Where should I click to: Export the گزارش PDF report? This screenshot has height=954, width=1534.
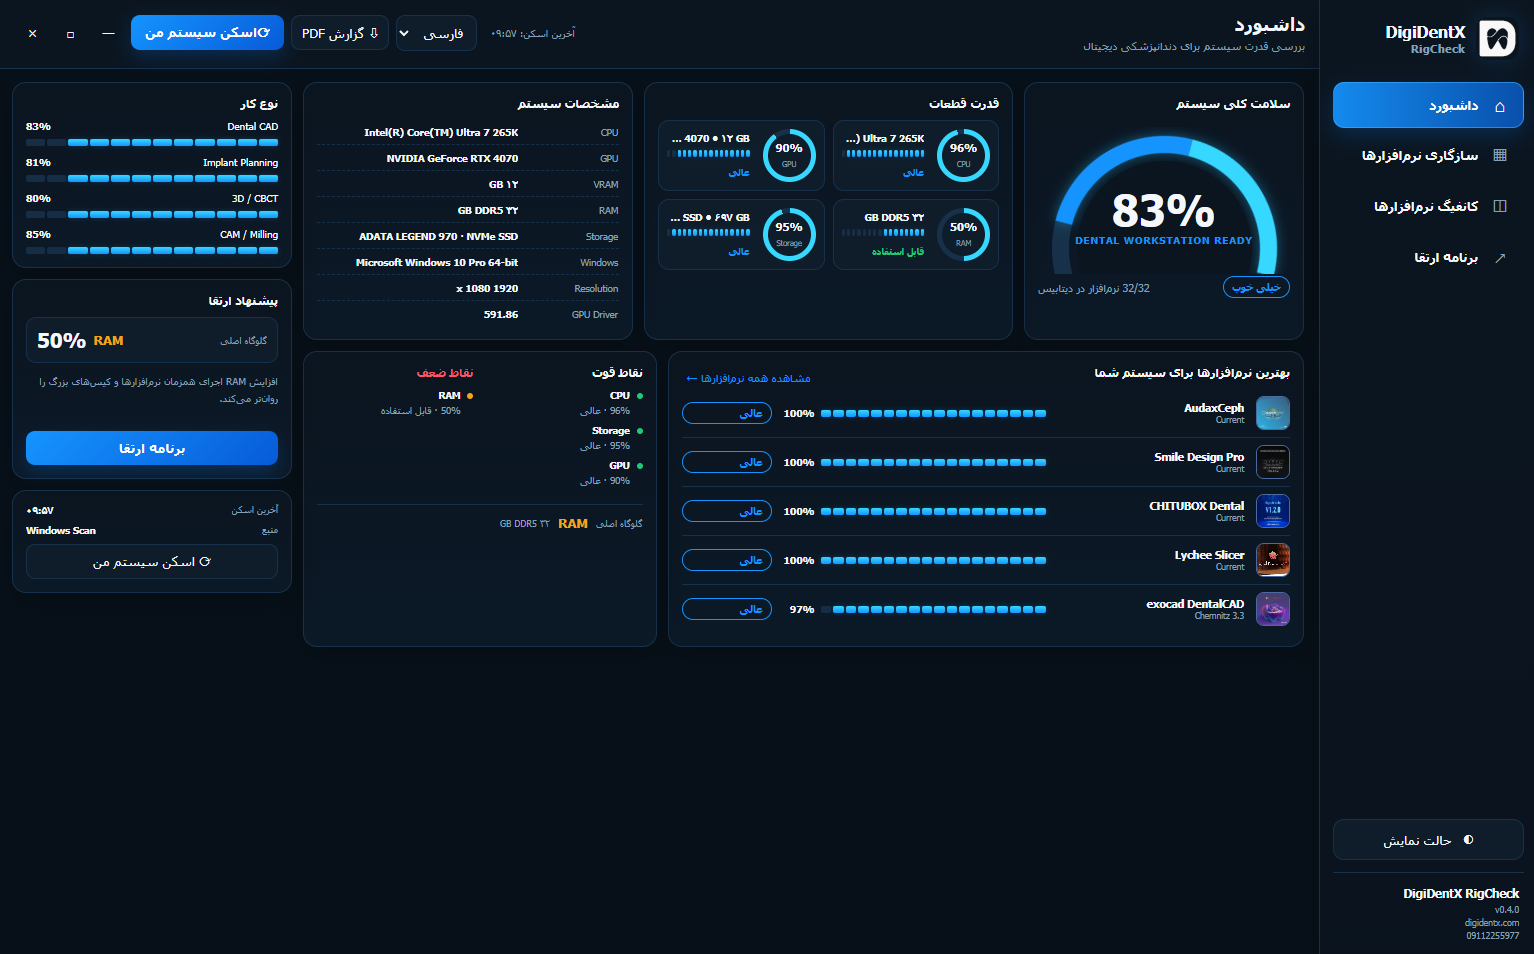(340, 33)
